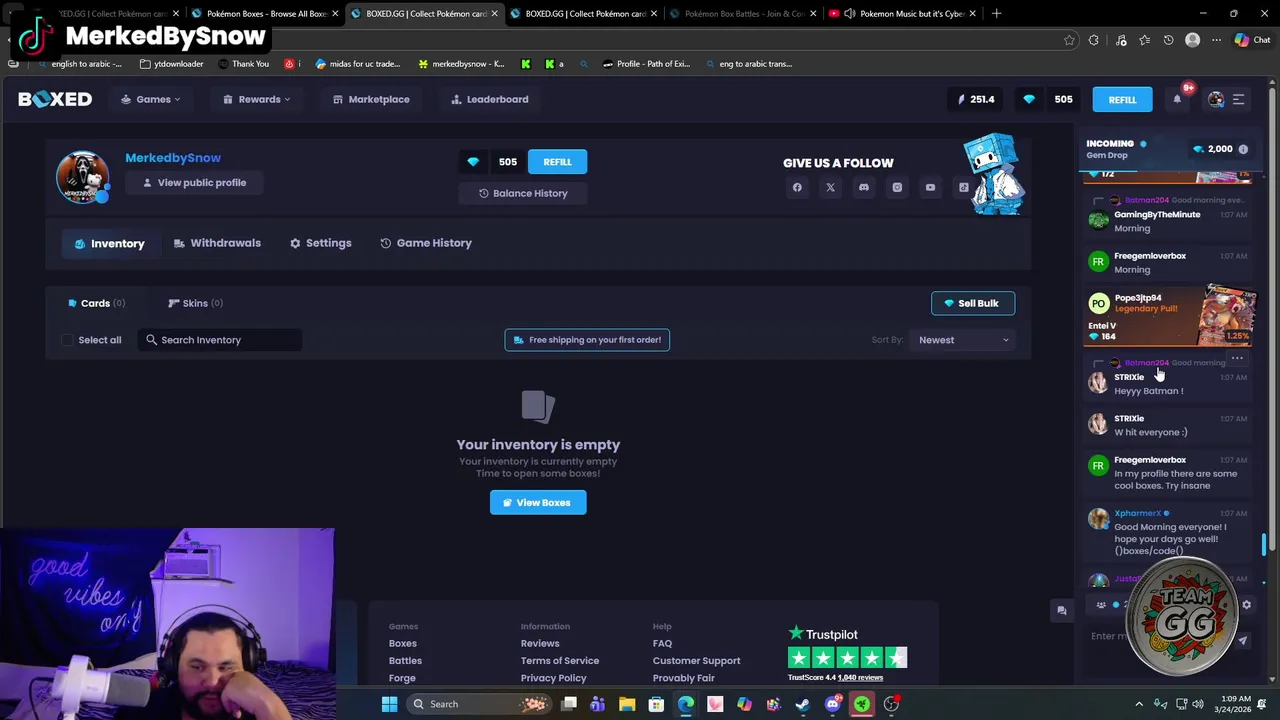Open the Terms of Service footer link
The height and width of the screenshot is (720, 1280).
pos(560,661)
